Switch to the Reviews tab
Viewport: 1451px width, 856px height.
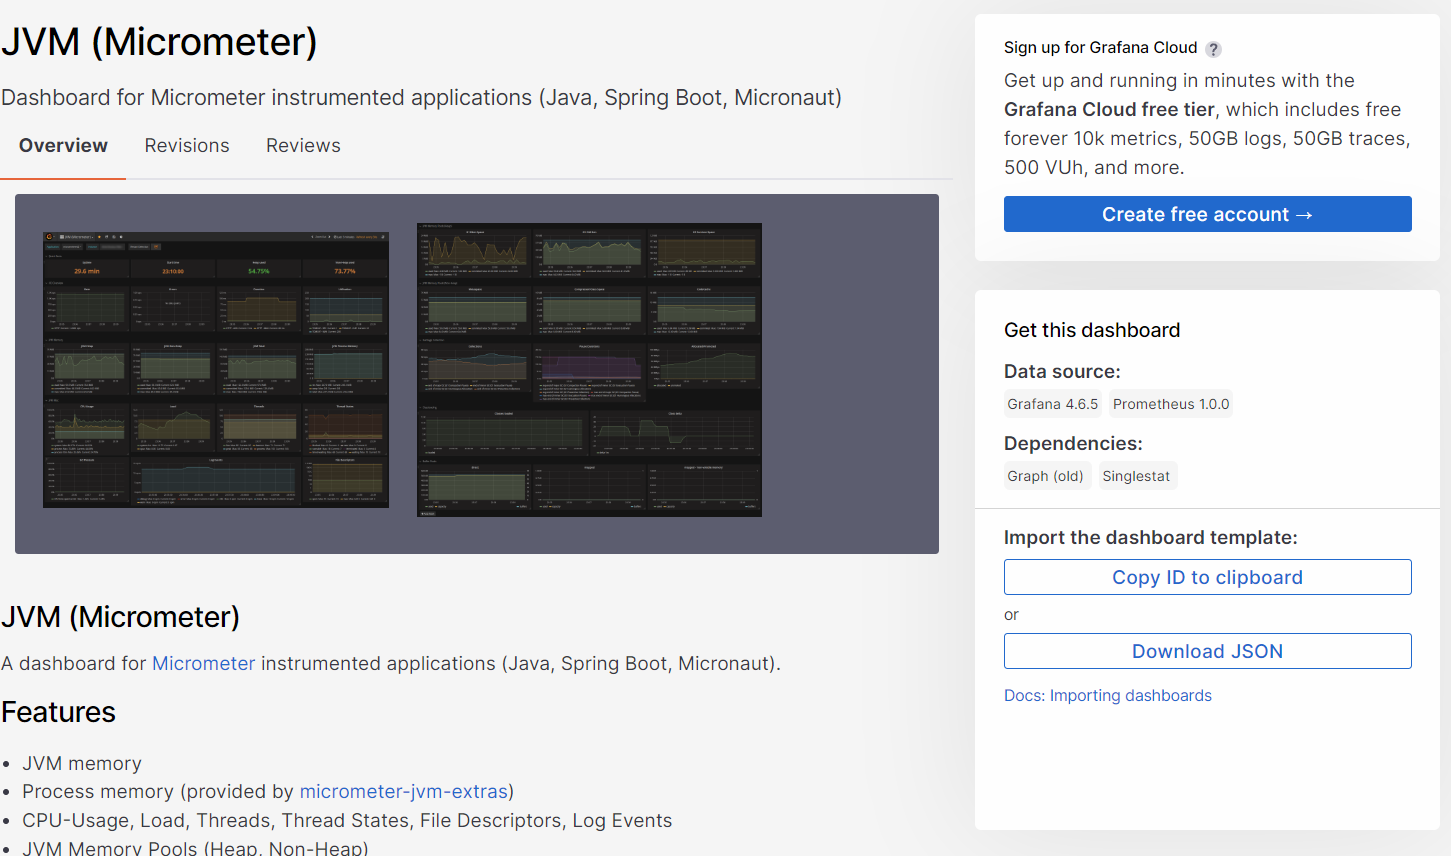303,146
